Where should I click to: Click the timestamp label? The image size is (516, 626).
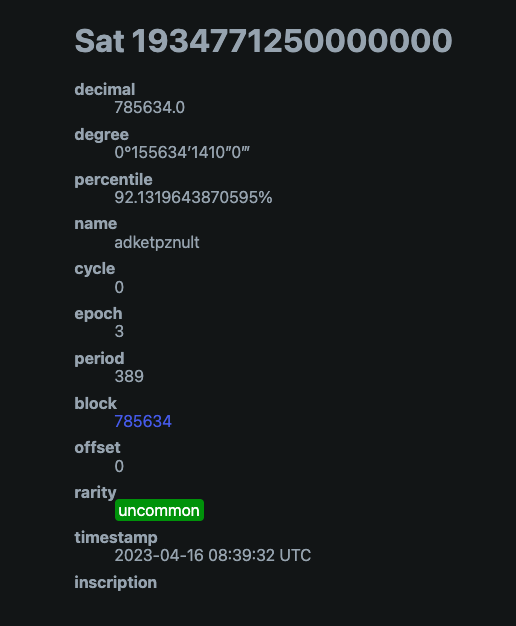pos(116,537)
